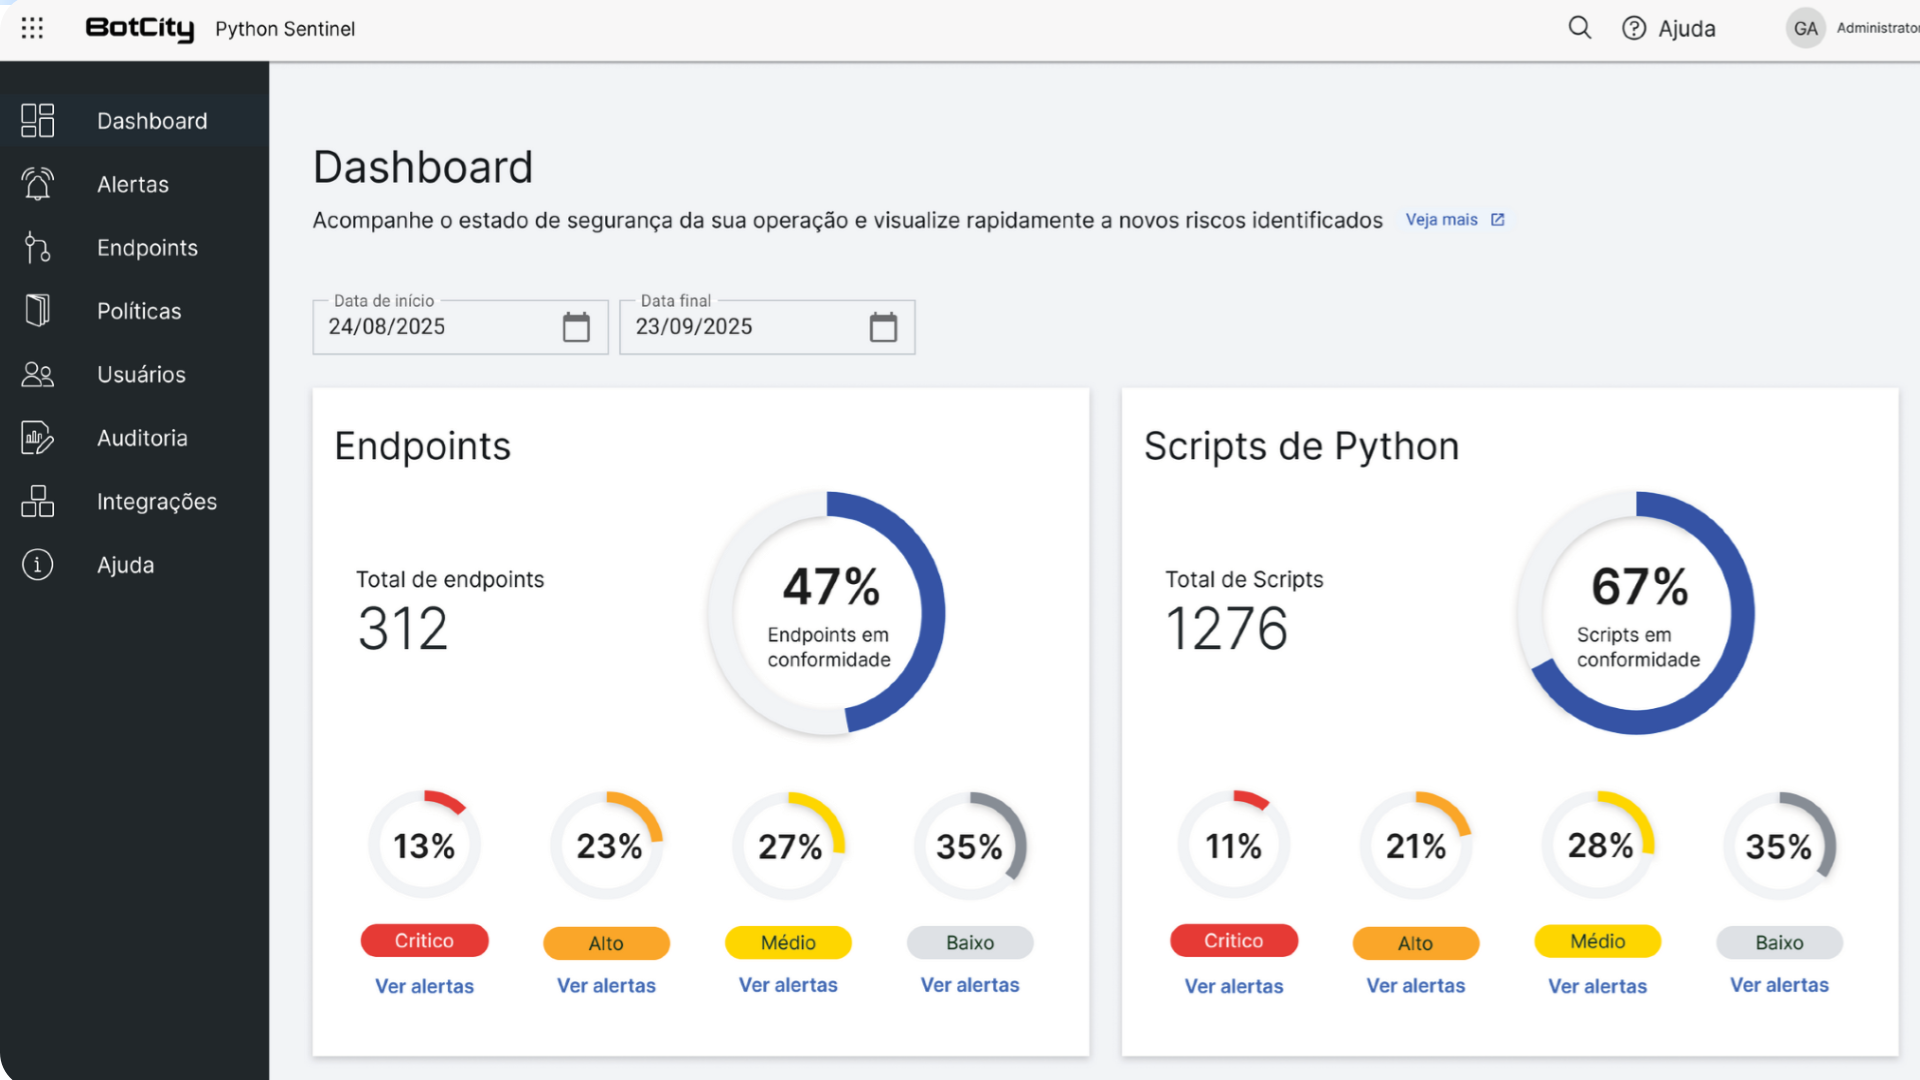The image size is (1920, 1080).
Task: Open Ajuda in the sidebar menu
Action: 126,565
